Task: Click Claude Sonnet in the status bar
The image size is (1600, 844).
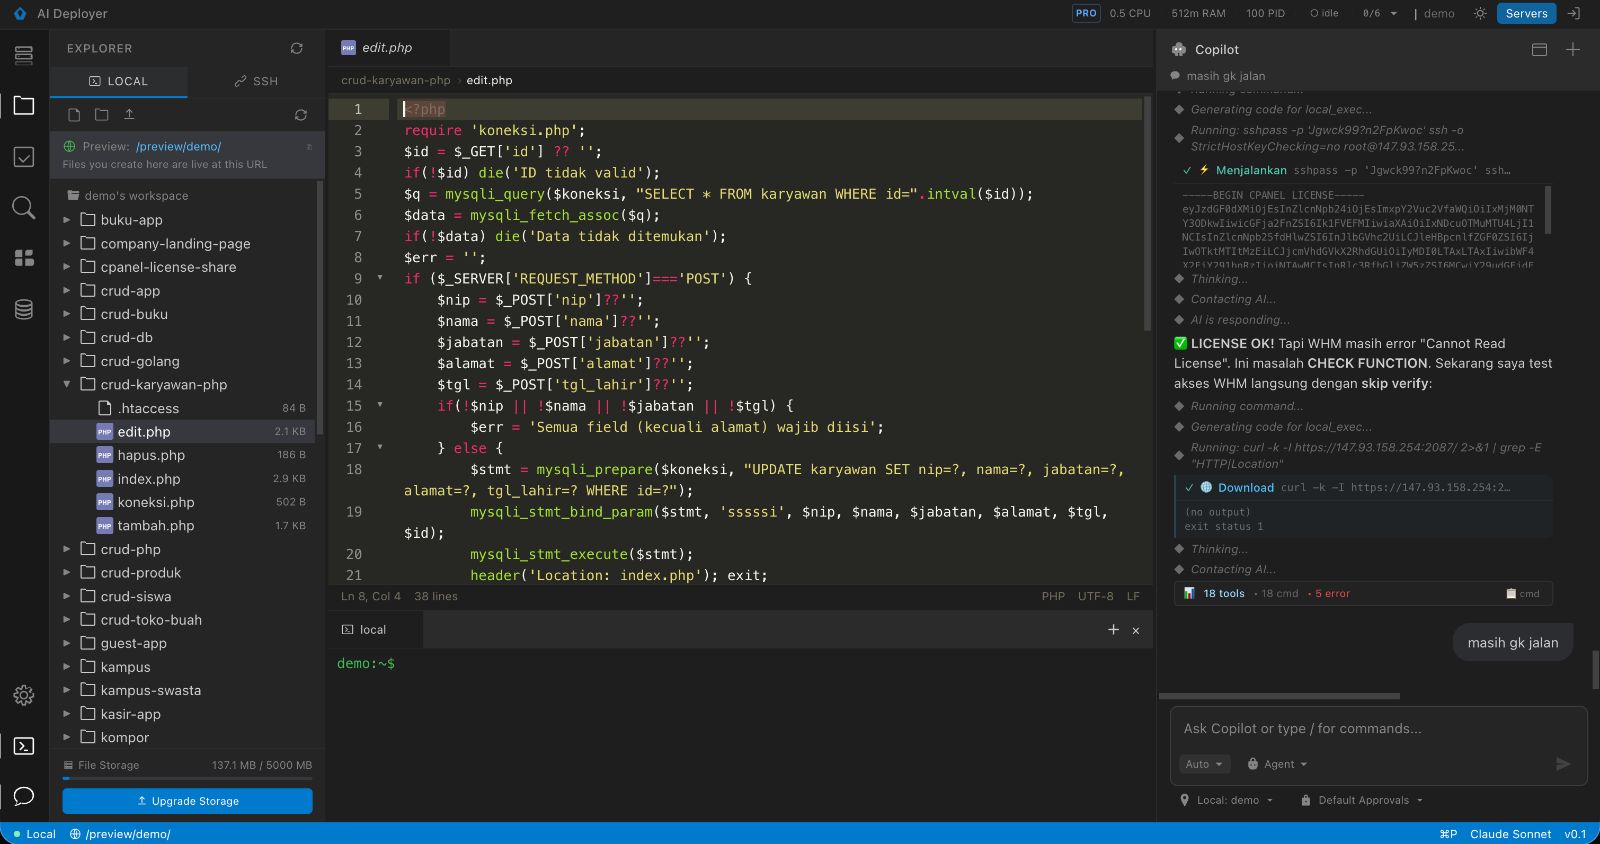Action: pos(1510,834)
